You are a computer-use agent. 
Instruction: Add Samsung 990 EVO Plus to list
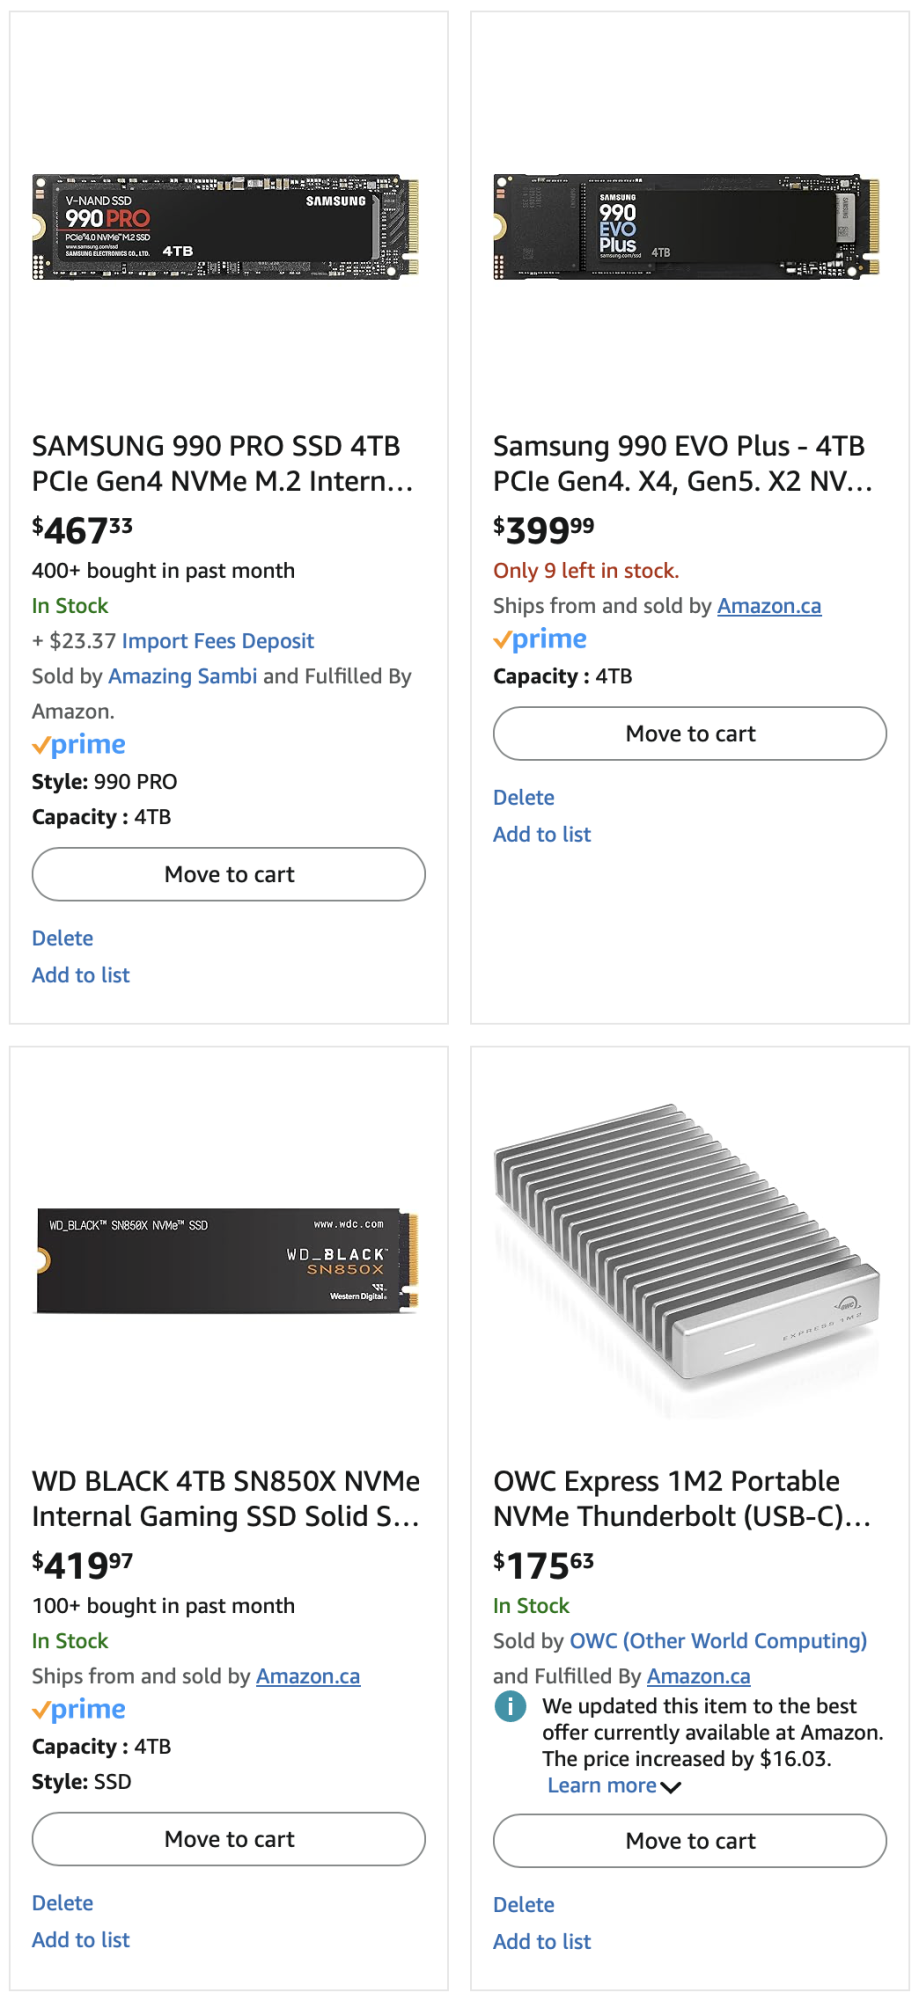pos(542,835)
